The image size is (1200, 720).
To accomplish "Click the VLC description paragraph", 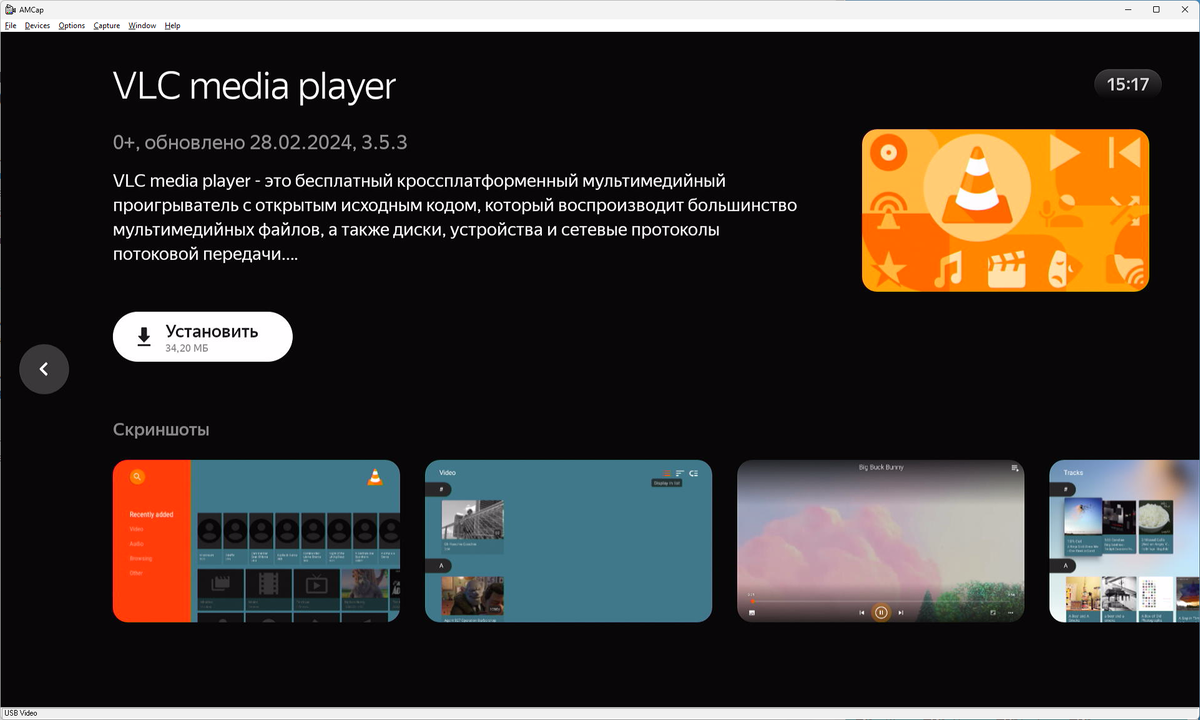I will tap(455, 218).
